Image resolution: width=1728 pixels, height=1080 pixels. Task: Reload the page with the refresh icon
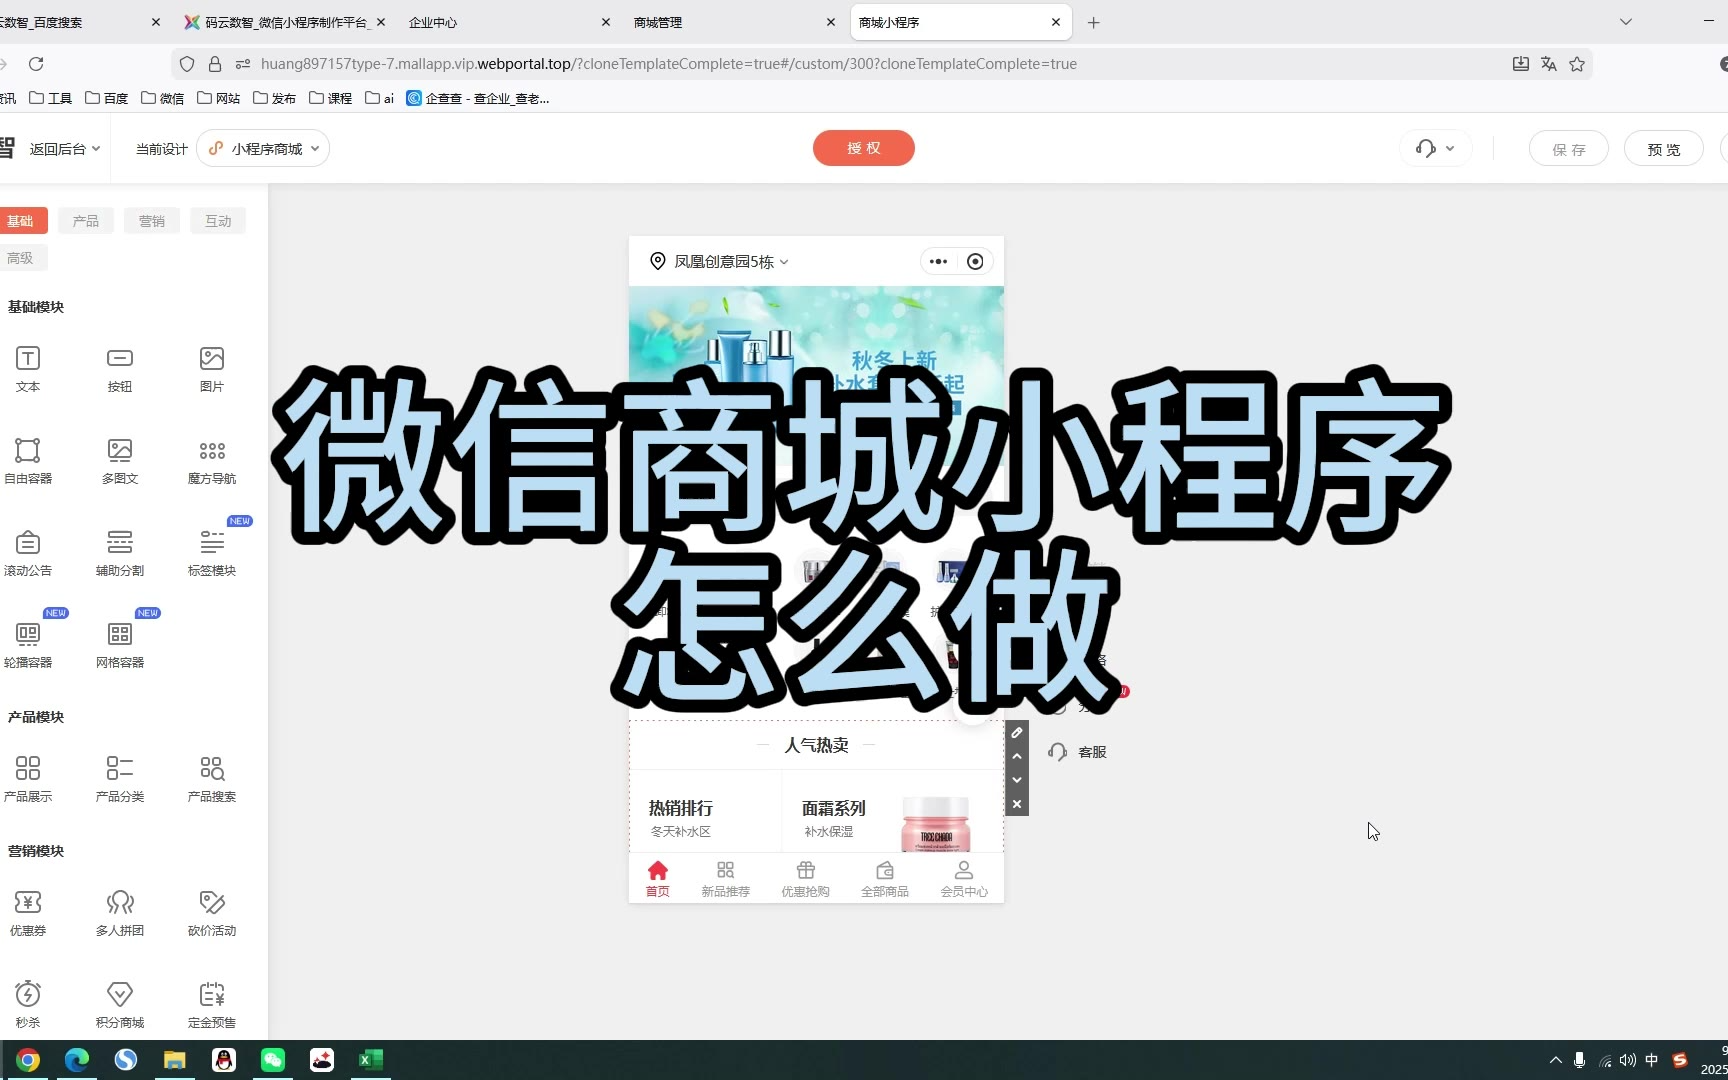point(36,64)
